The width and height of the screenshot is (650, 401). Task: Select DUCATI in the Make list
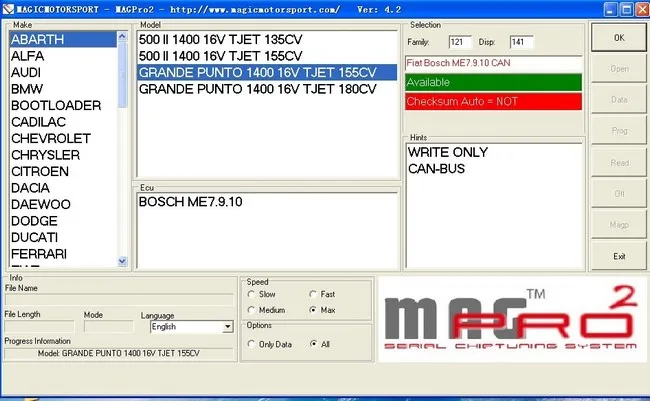tap(63, 237)
